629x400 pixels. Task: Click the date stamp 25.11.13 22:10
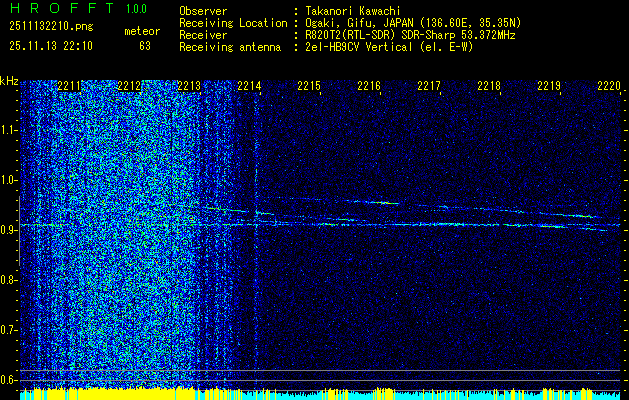tap(51, 46)
